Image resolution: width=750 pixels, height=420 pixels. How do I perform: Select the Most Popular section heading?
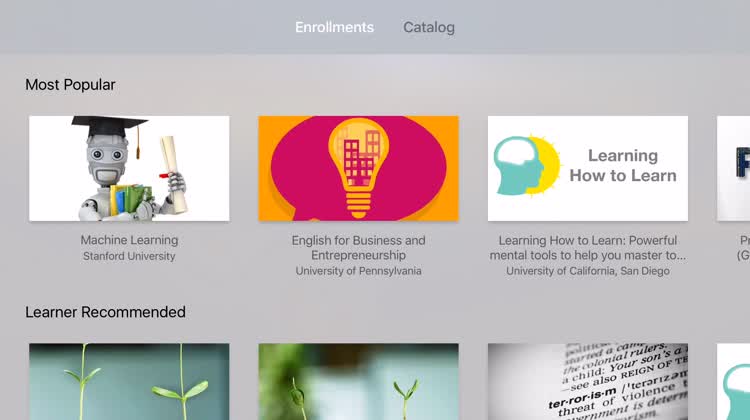[70, 85]
